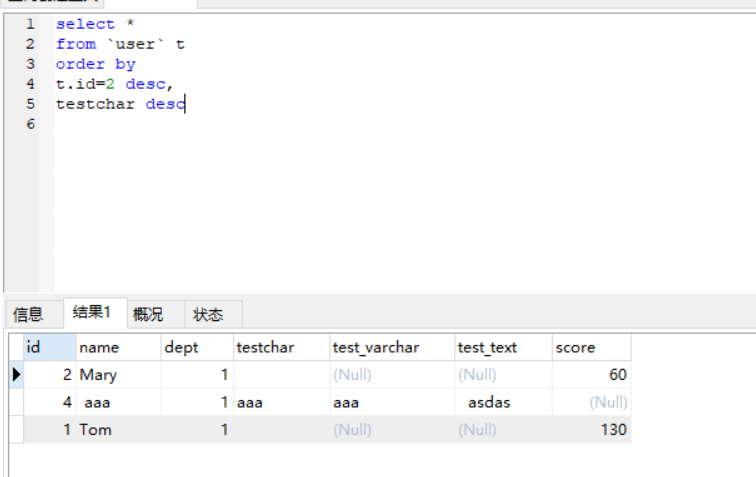
Task: Click the score value 130
Action: pos(592,430)
